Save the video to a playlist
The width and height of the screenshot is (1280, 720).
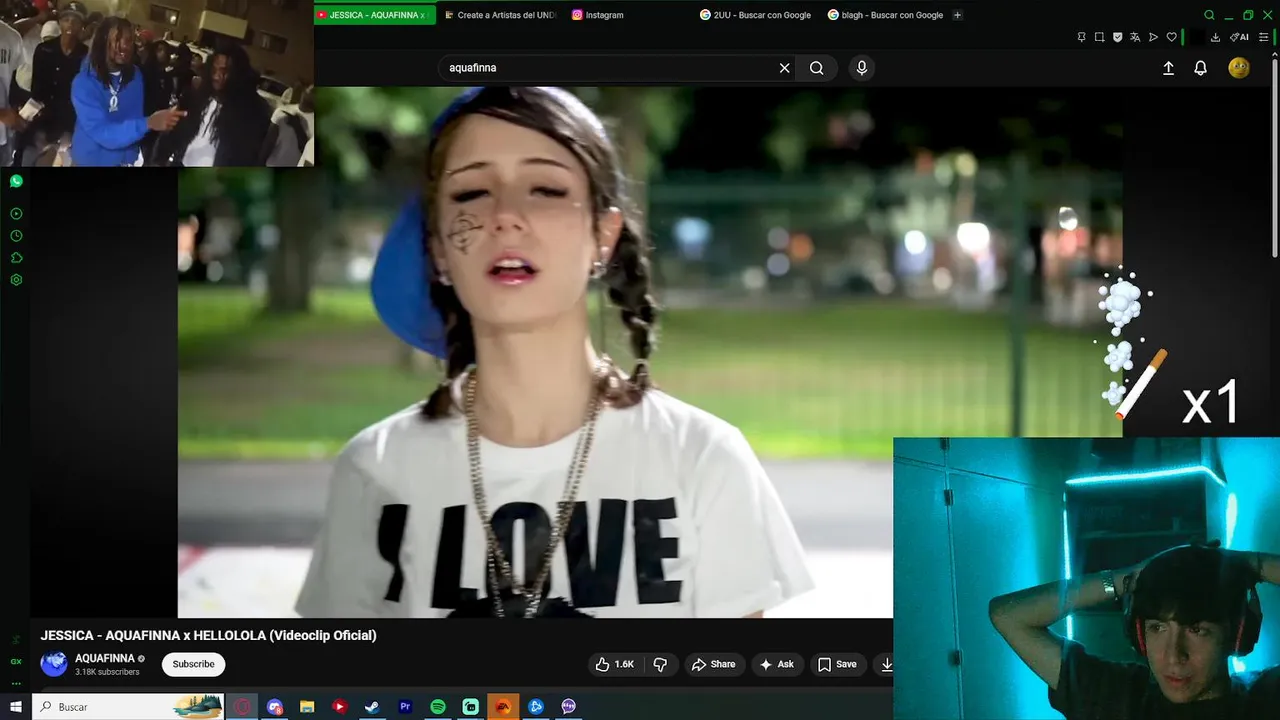tap(837, 664)
